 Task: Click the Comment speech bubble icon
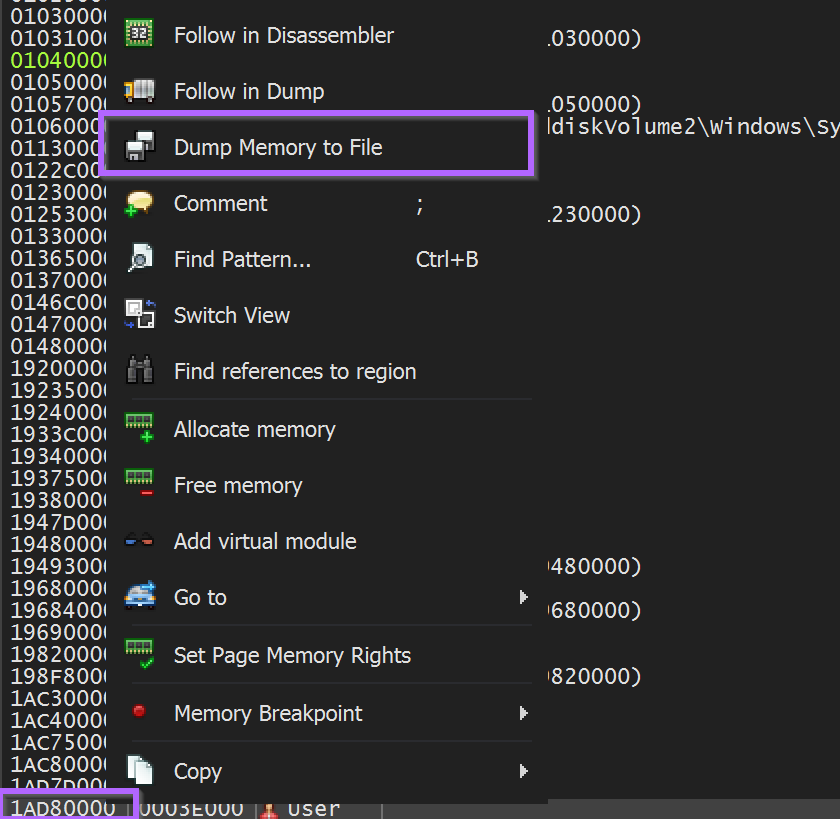tap(139, 203)
